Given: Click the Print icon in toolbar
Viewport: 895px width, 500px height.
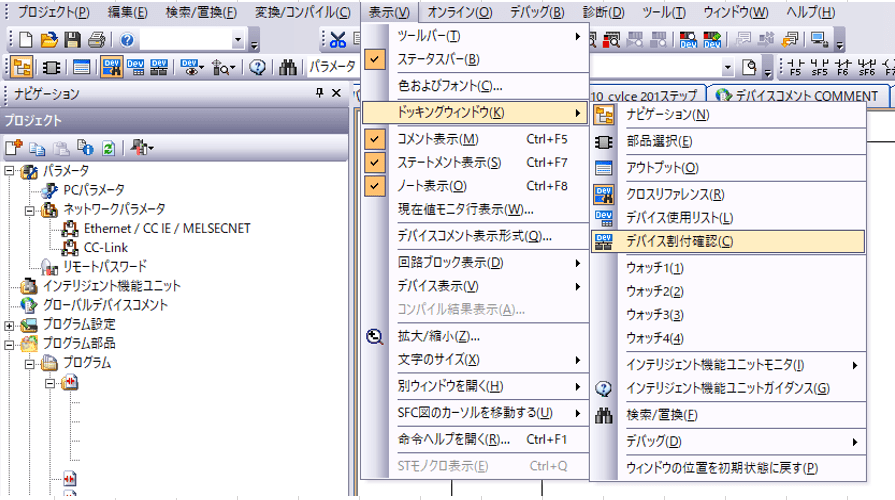Looking at the screenshot, I should [x=96, y=39].
